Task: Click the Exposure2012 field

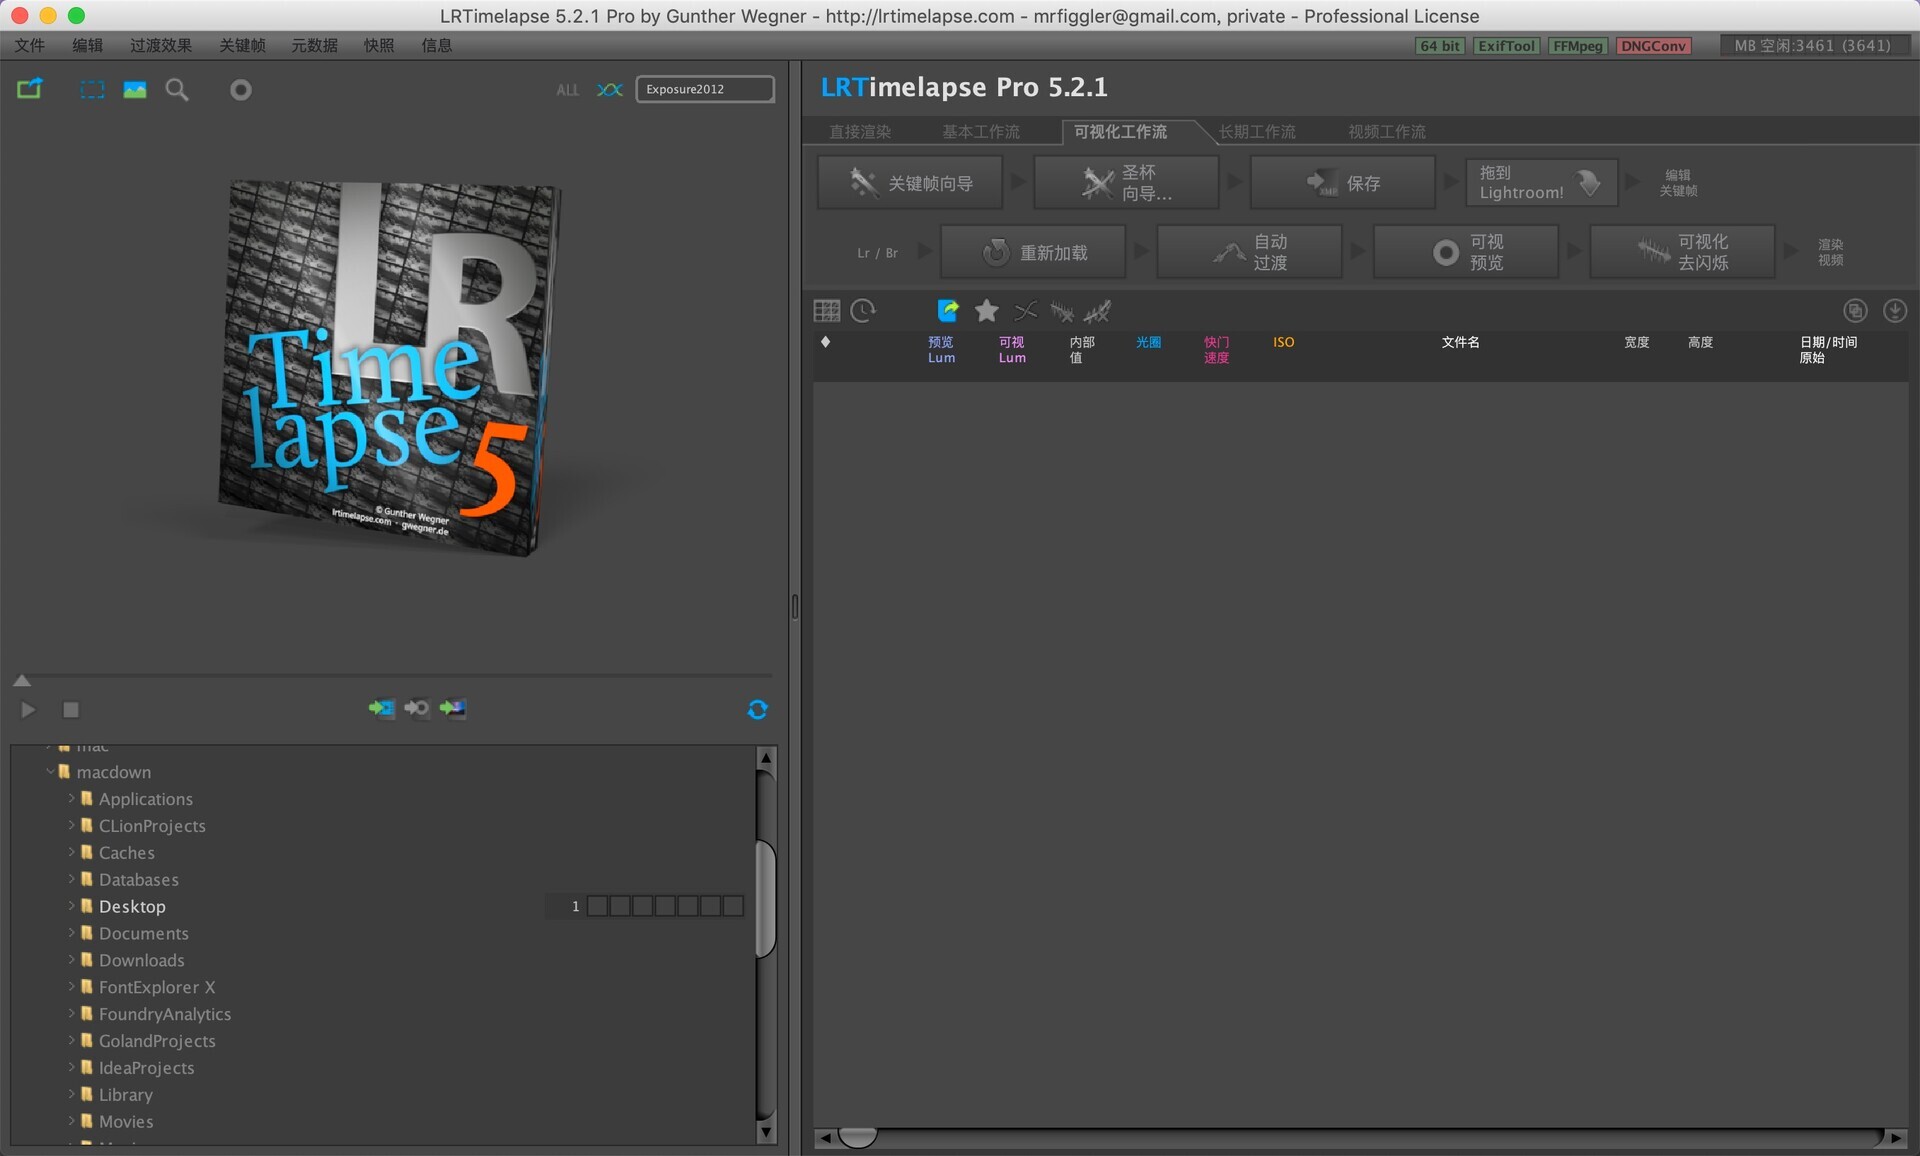Action: pos(705,89)
